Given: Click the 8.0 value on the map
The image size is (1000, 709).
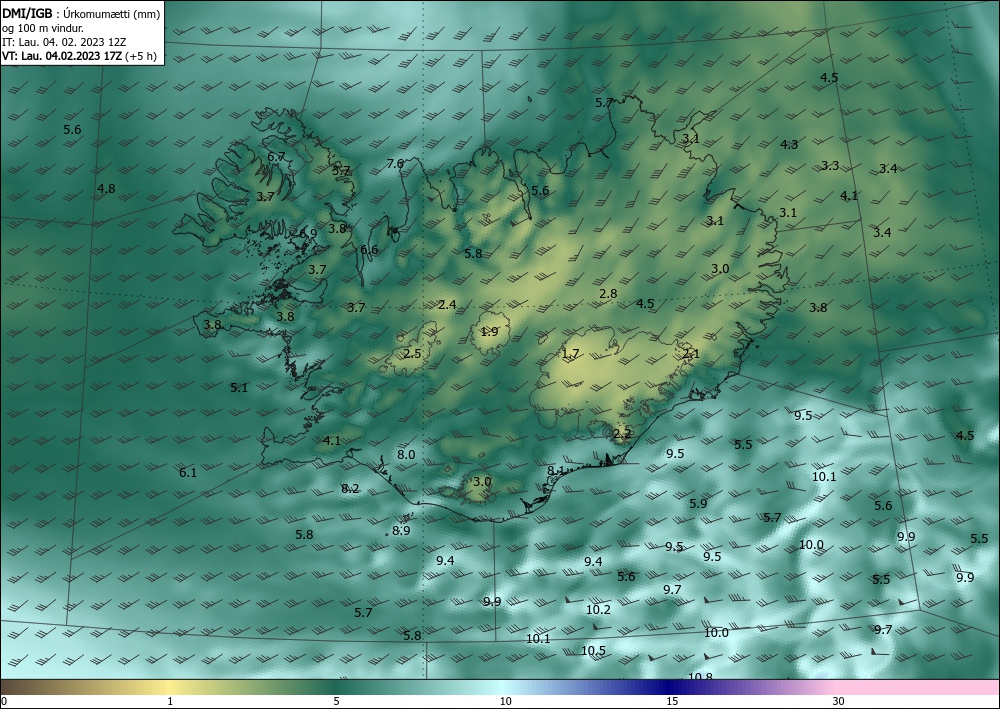Looking at the screenshot, I should [406, 455].
